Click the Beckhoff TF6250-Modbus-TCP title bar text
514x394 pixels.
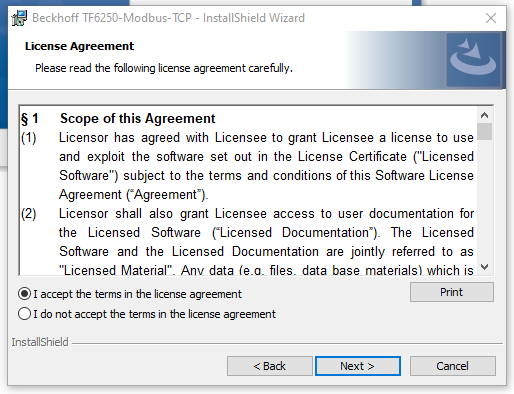[x=168, y=18]
